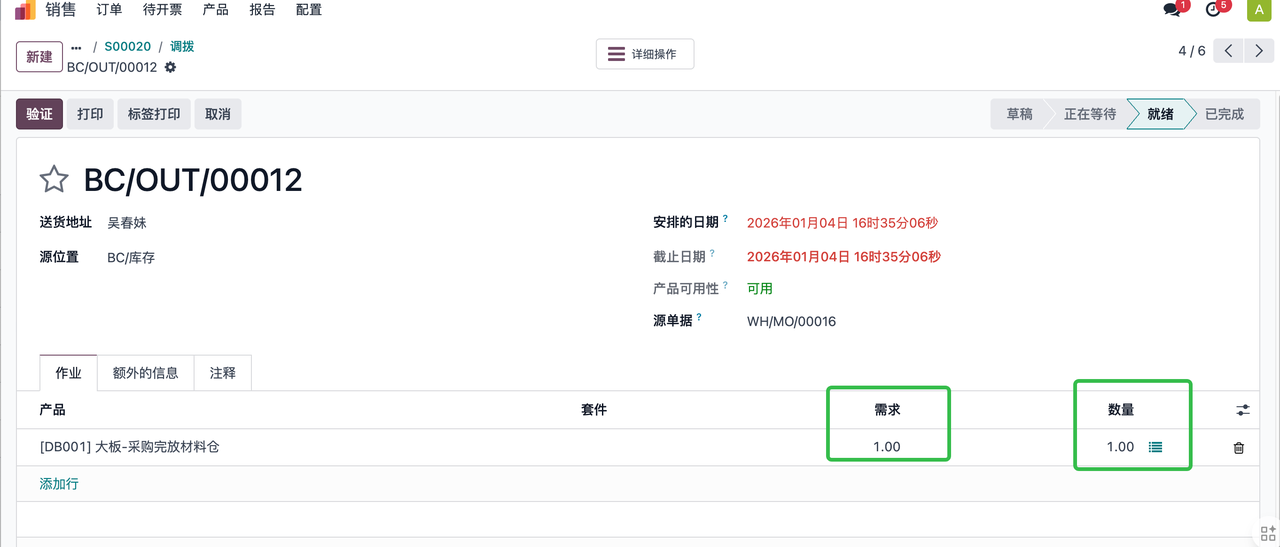The width and height of the screenshot is (1280, 547).
Task: Click the 取消 button
Action: (x=218, y=114)
